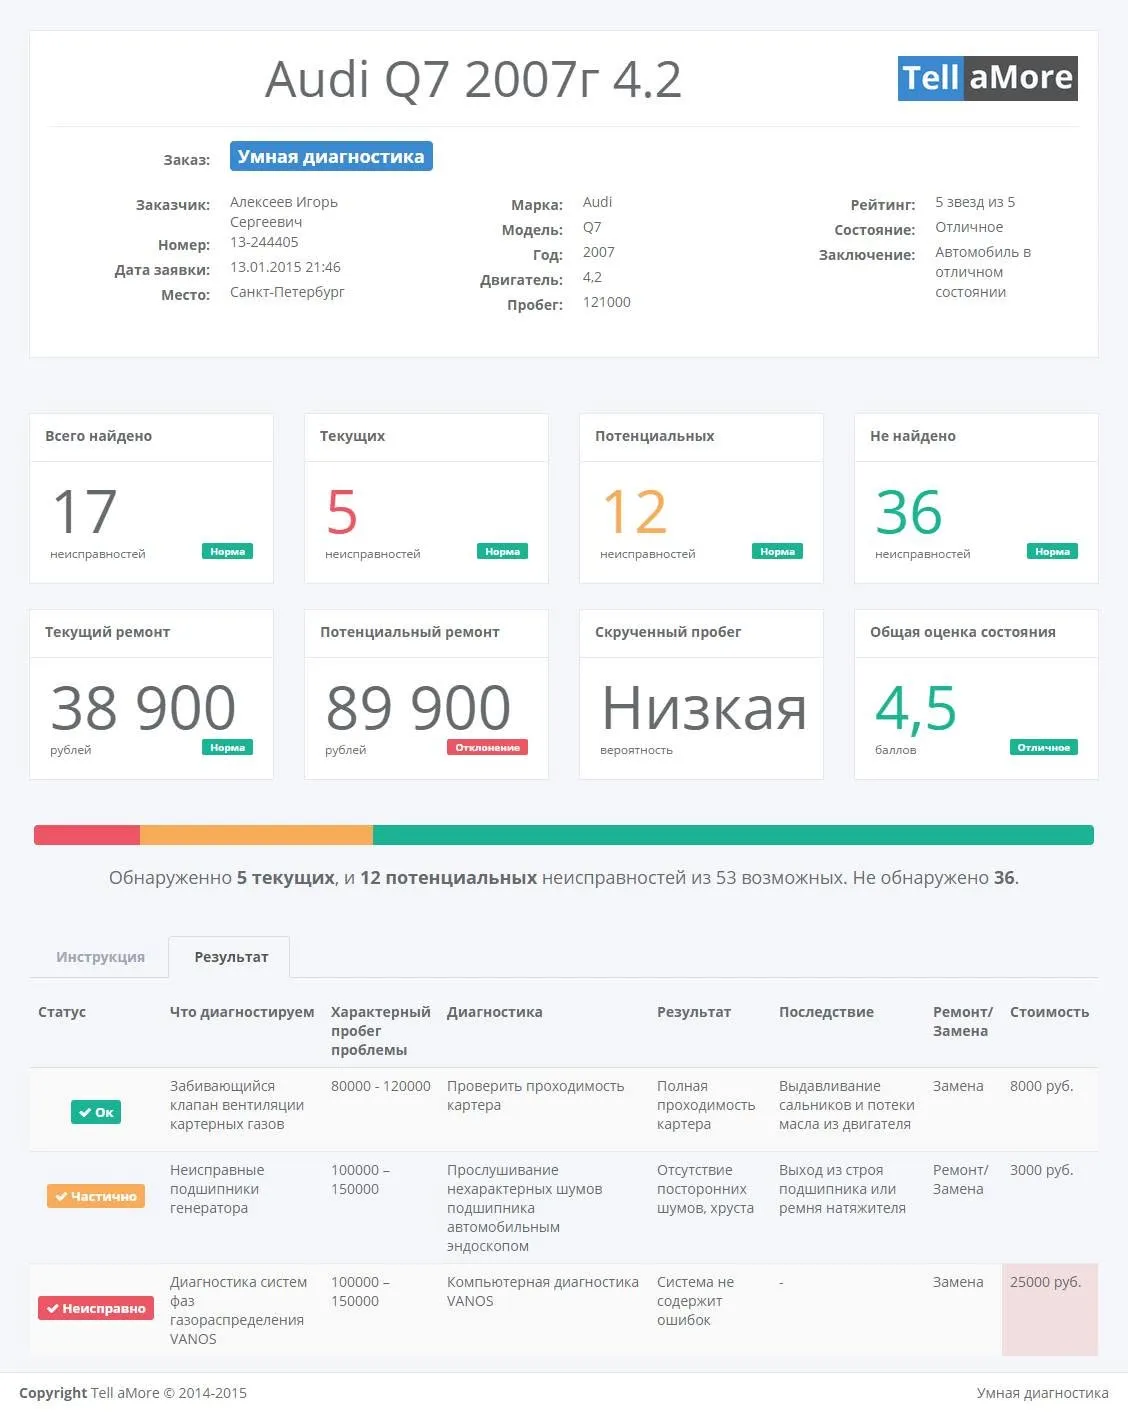
Task: Select the Результат tab
Action: [x=231, y=957]
